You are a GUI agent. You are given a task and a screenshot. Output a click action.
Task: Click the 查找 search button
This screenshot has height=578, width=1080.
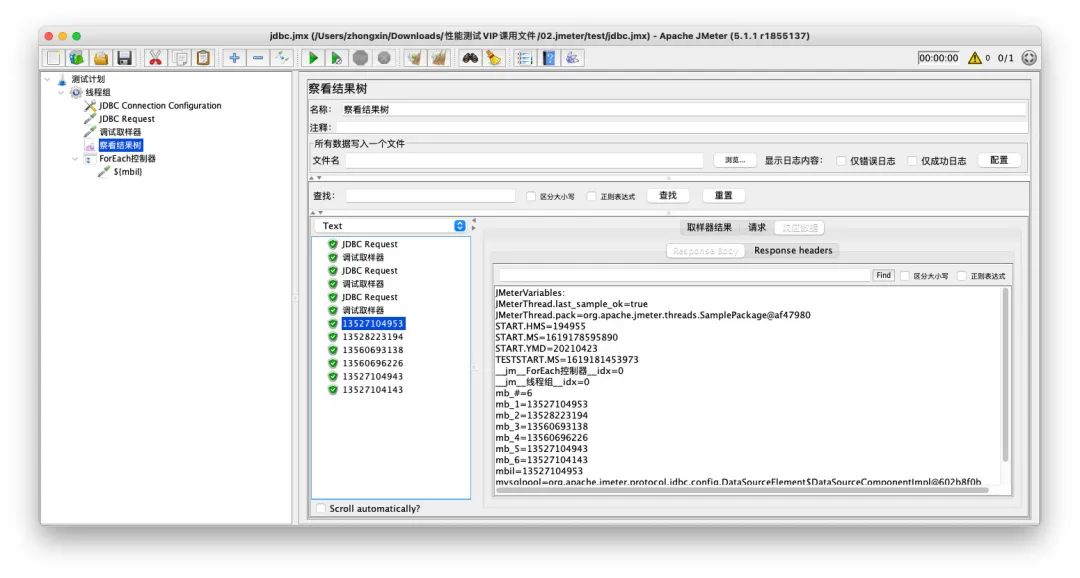[668, 196]
